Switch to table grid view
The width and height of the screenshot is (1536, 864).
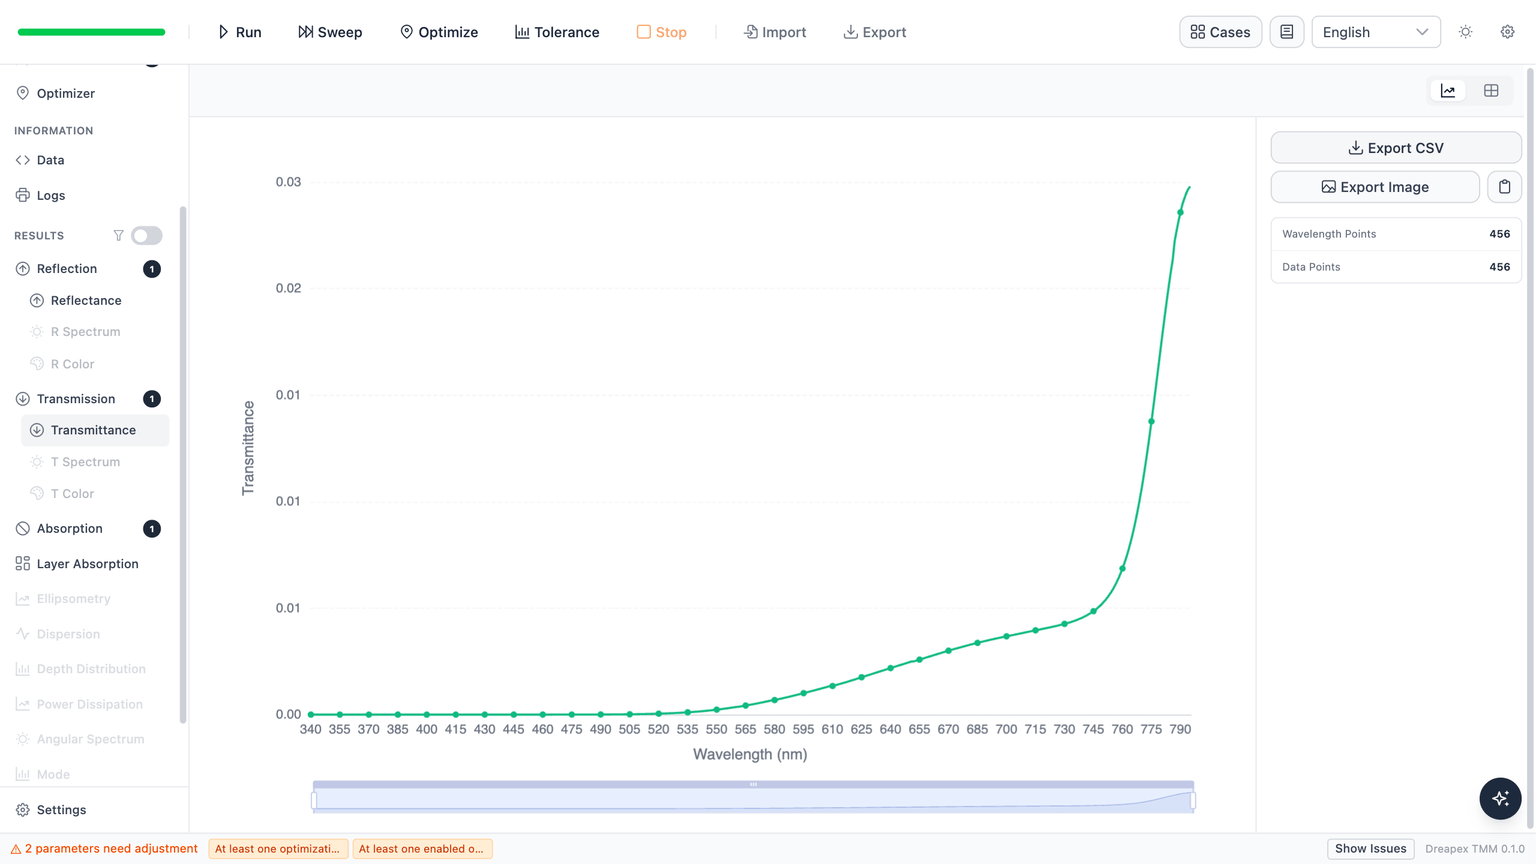1491,91
